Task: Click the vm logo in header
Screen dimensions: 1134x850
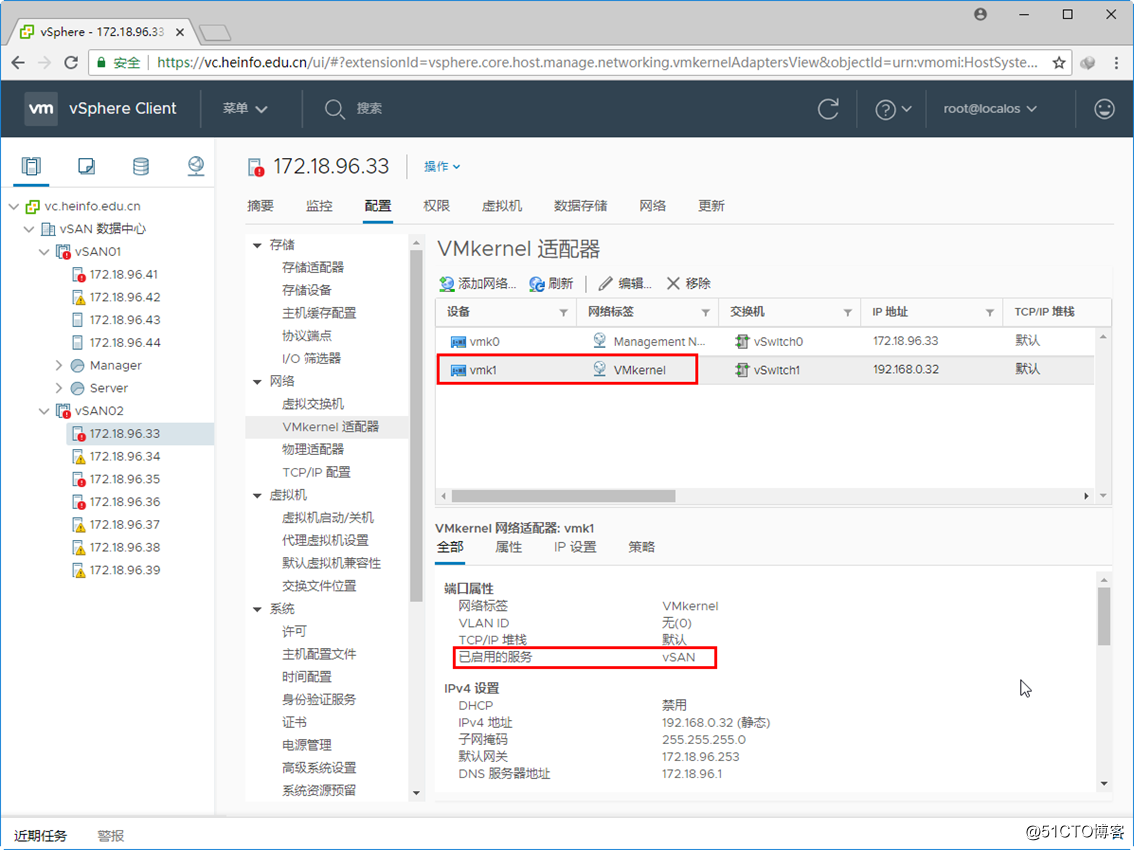Action: click(x=40, y=109)
